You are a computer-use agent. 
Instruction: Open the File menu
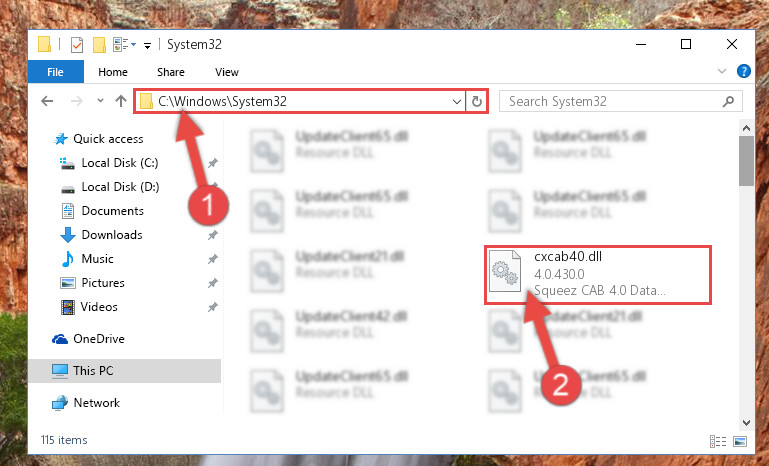(x=55, y=72)
